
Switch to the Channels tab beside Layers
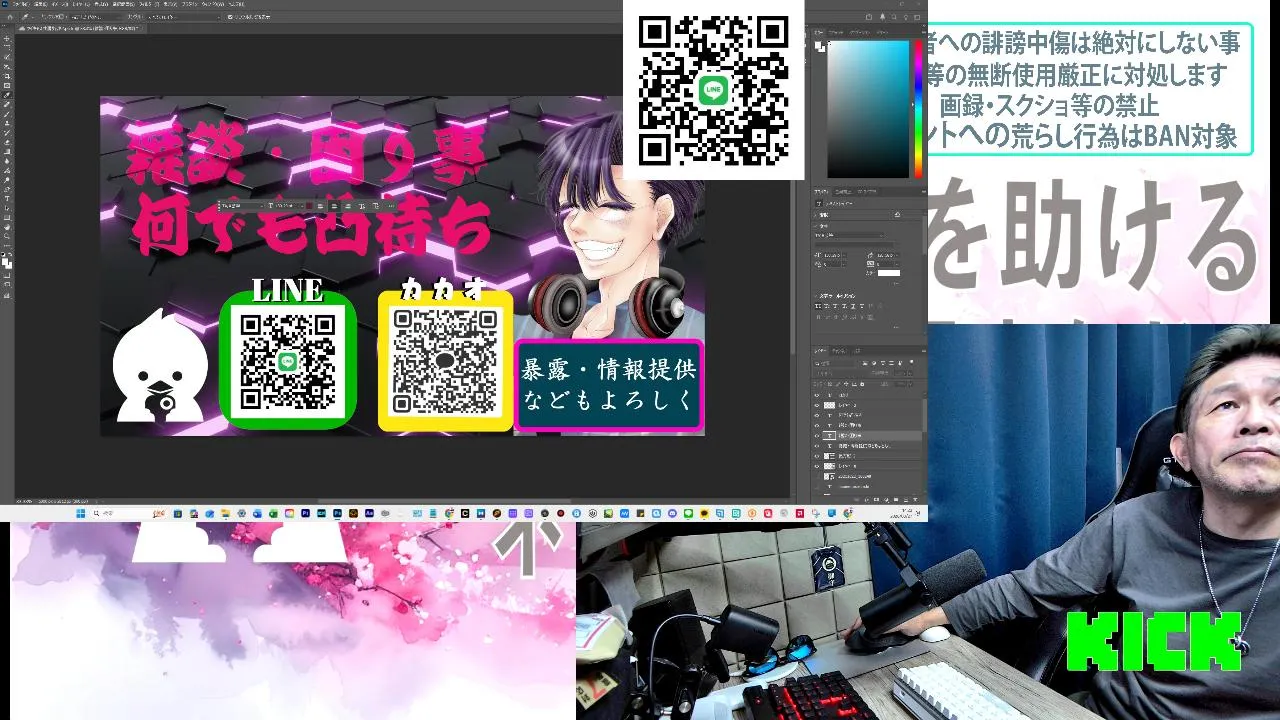pyautogui.click(x=839, y=351)
